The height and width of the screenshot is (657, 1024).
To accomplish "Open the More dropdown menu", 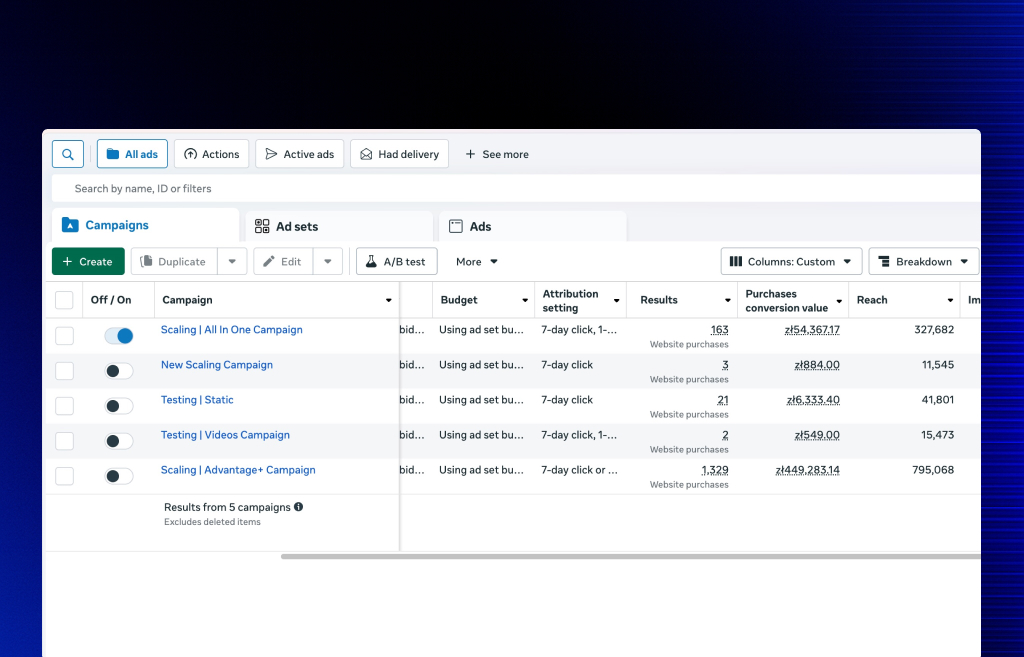I will pos(477,262).
